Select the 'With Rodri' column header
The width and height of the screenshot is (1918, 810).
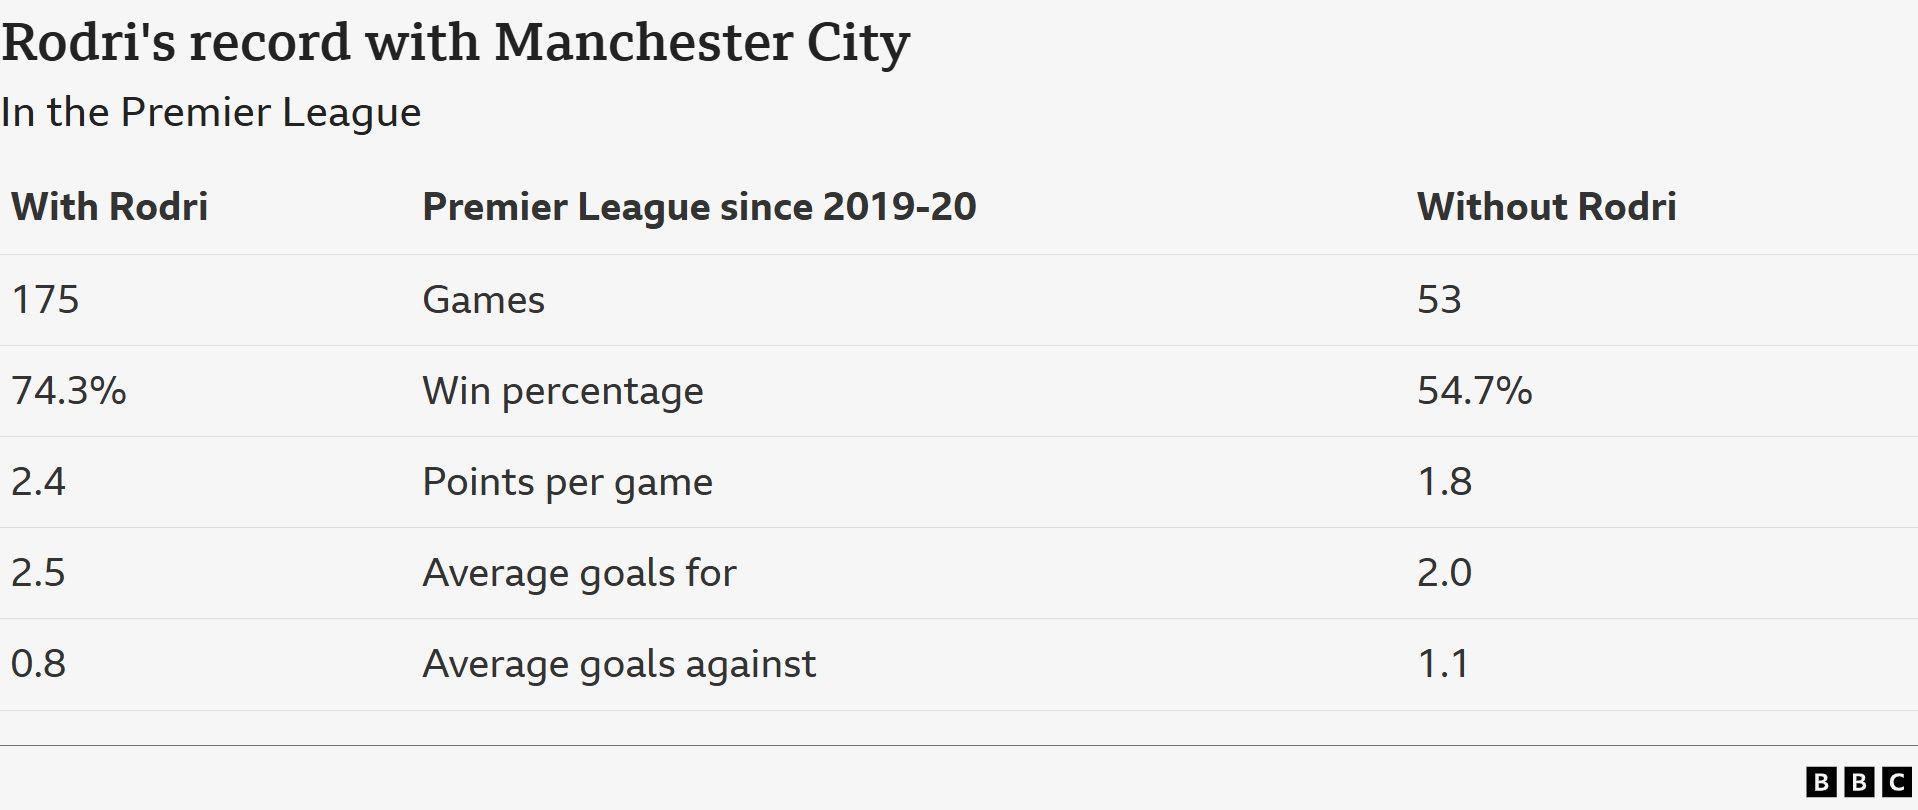point(110,207)
